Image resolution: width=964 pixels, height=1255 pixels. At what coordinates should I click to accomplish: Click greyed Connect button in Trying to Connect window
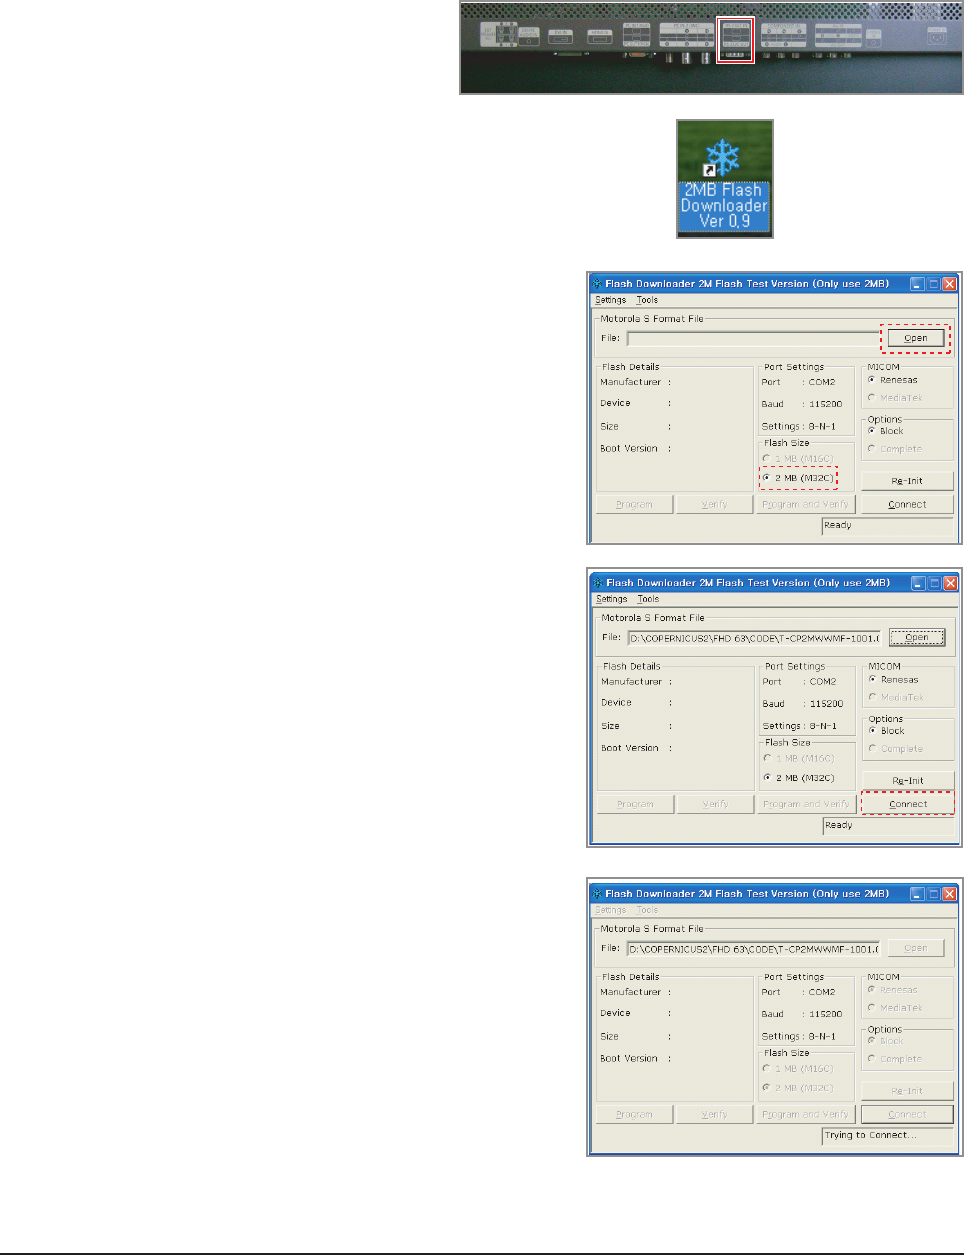[907, 1114]
